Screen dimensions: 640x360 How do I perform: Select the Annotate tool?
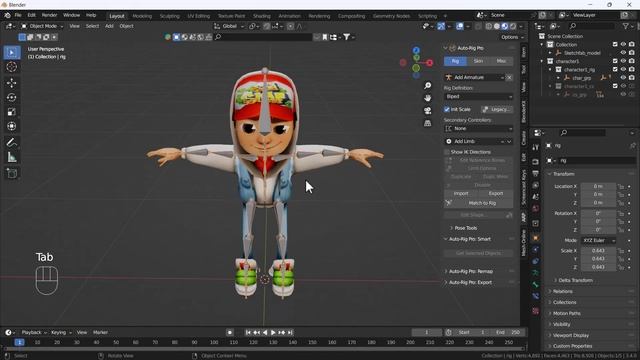pos(12,142)
